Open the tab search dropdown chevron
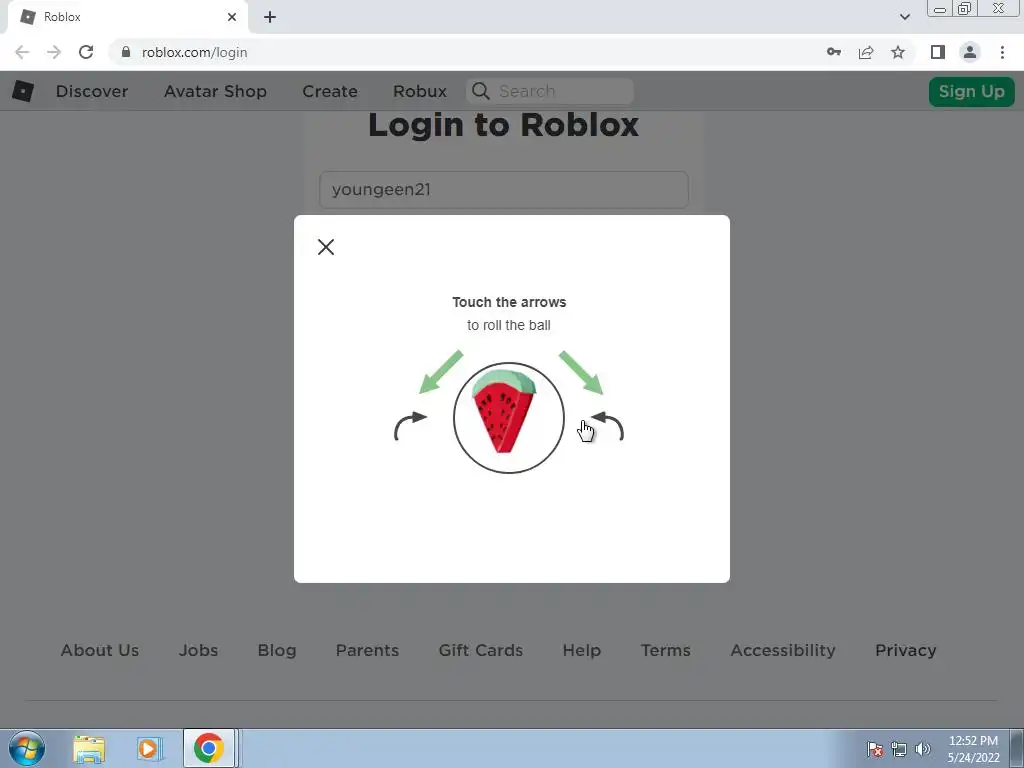The height and width of the screenshot is (768, 1024). click(x=904, y=17)
